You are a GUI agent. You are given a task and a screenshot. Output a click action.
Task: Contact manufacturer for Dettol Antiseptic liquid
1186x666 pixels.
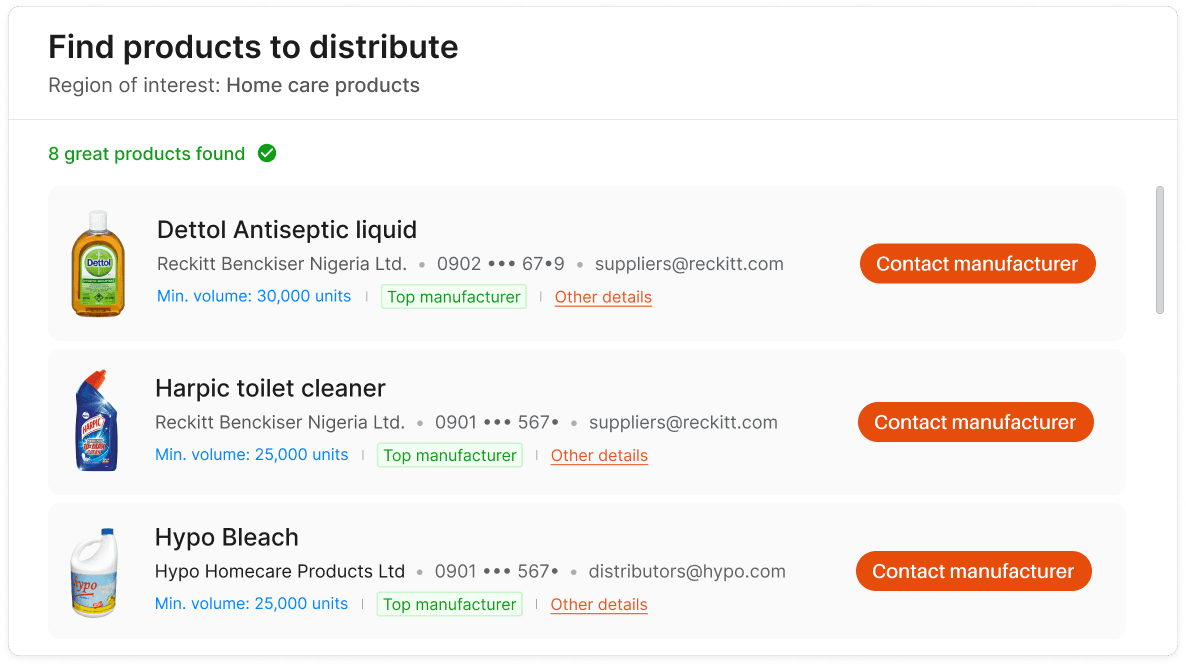(977, 264)
